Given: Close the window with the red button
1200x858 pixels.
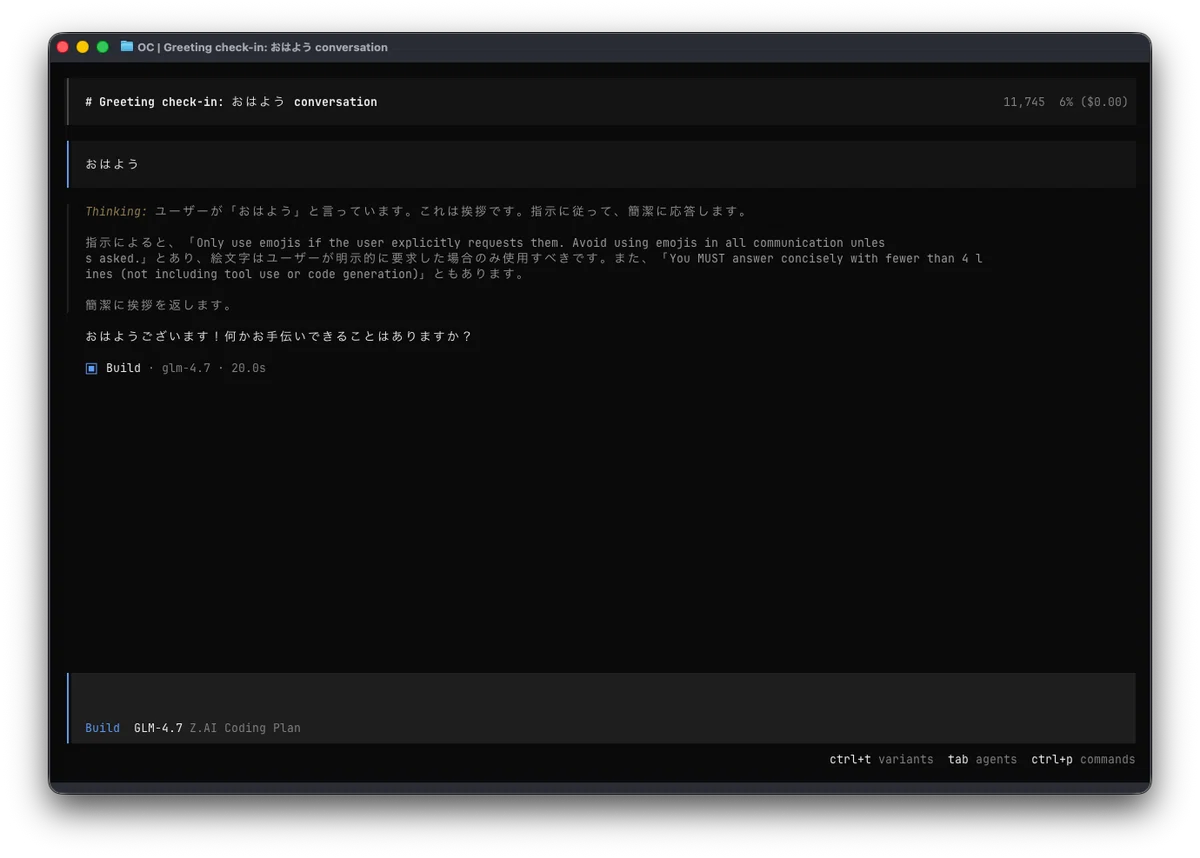Looking at the screenshot, I should [63, 47].
